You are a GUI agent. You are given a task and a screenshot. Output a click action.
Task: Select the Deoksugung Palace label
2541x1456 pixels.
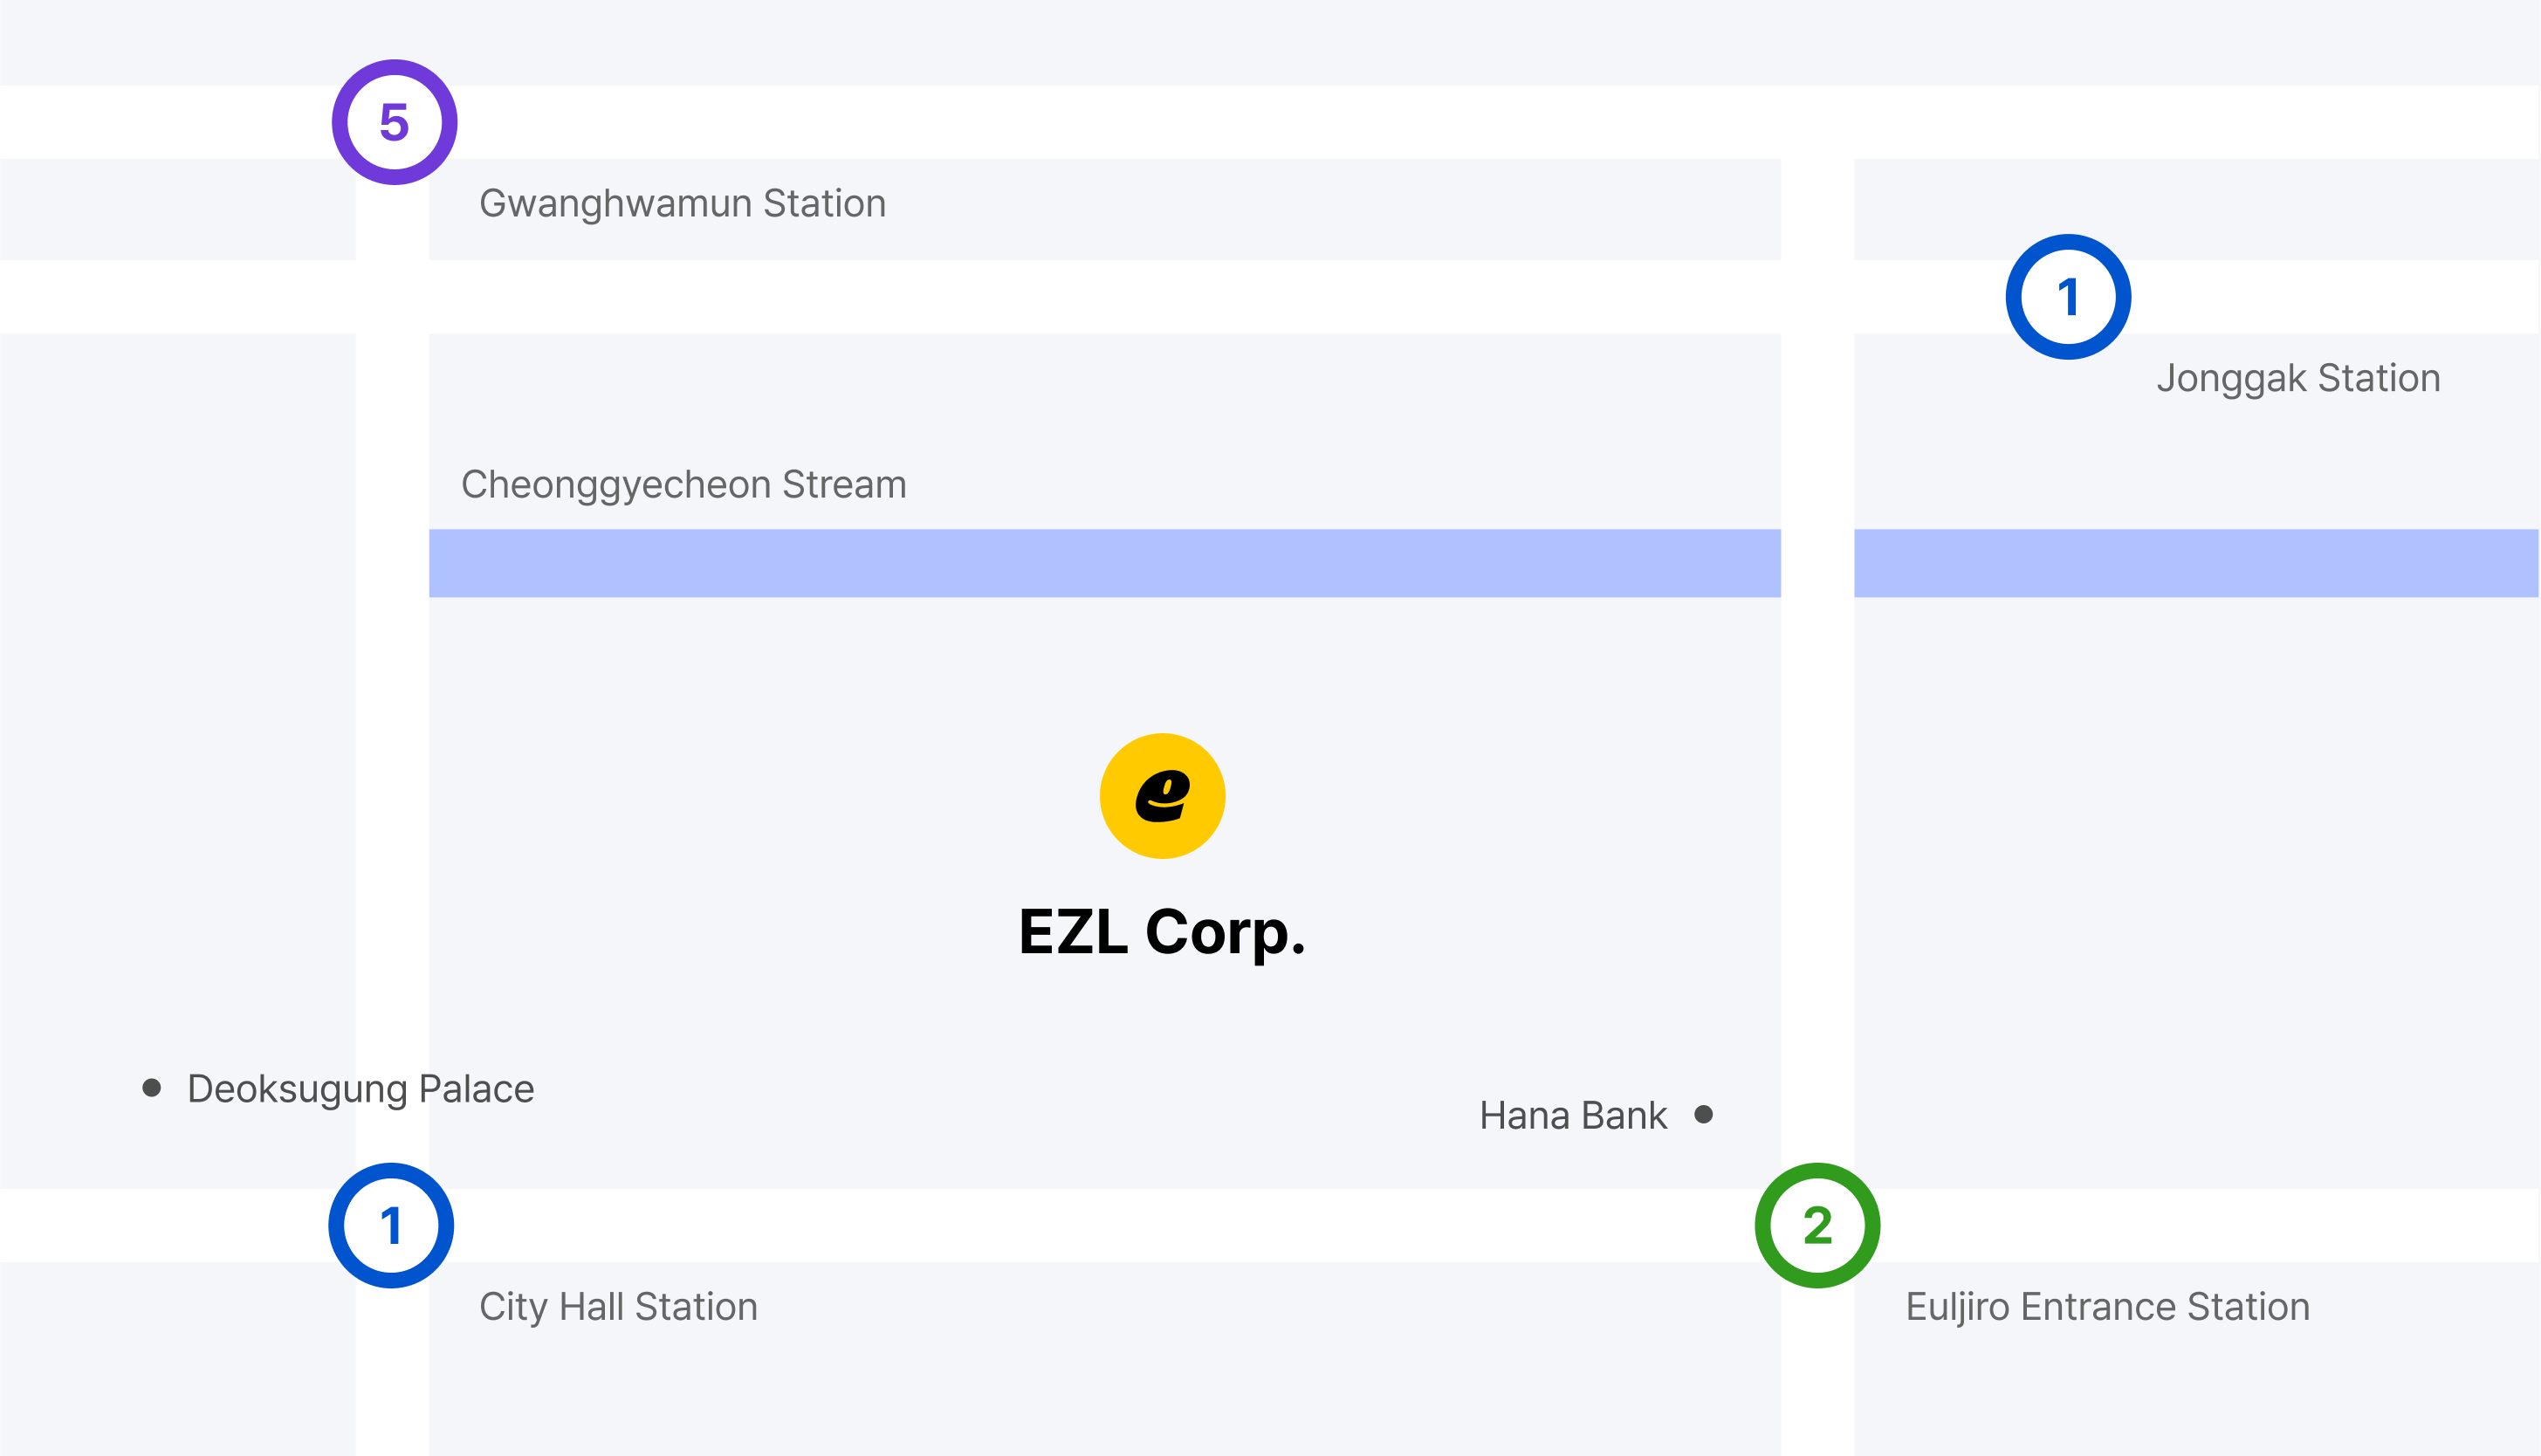coord(361,1089)
